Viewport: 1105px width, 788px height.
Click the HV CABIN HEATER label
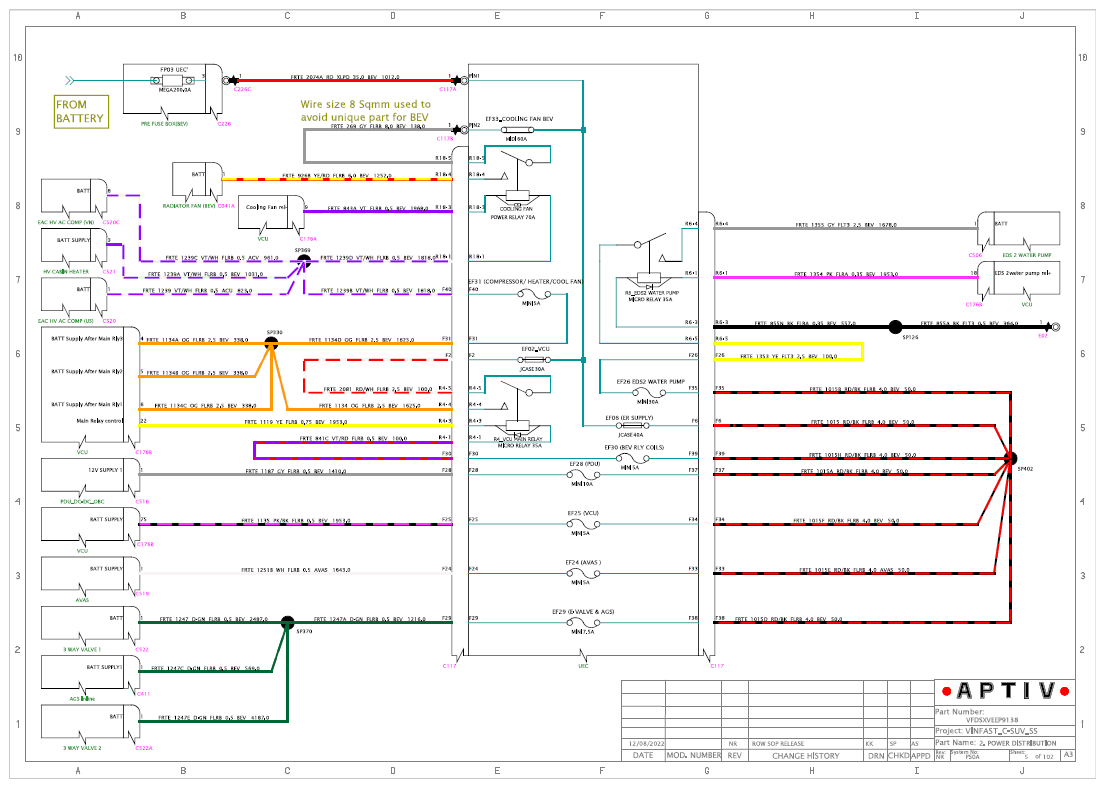click(x=66, y=271)
